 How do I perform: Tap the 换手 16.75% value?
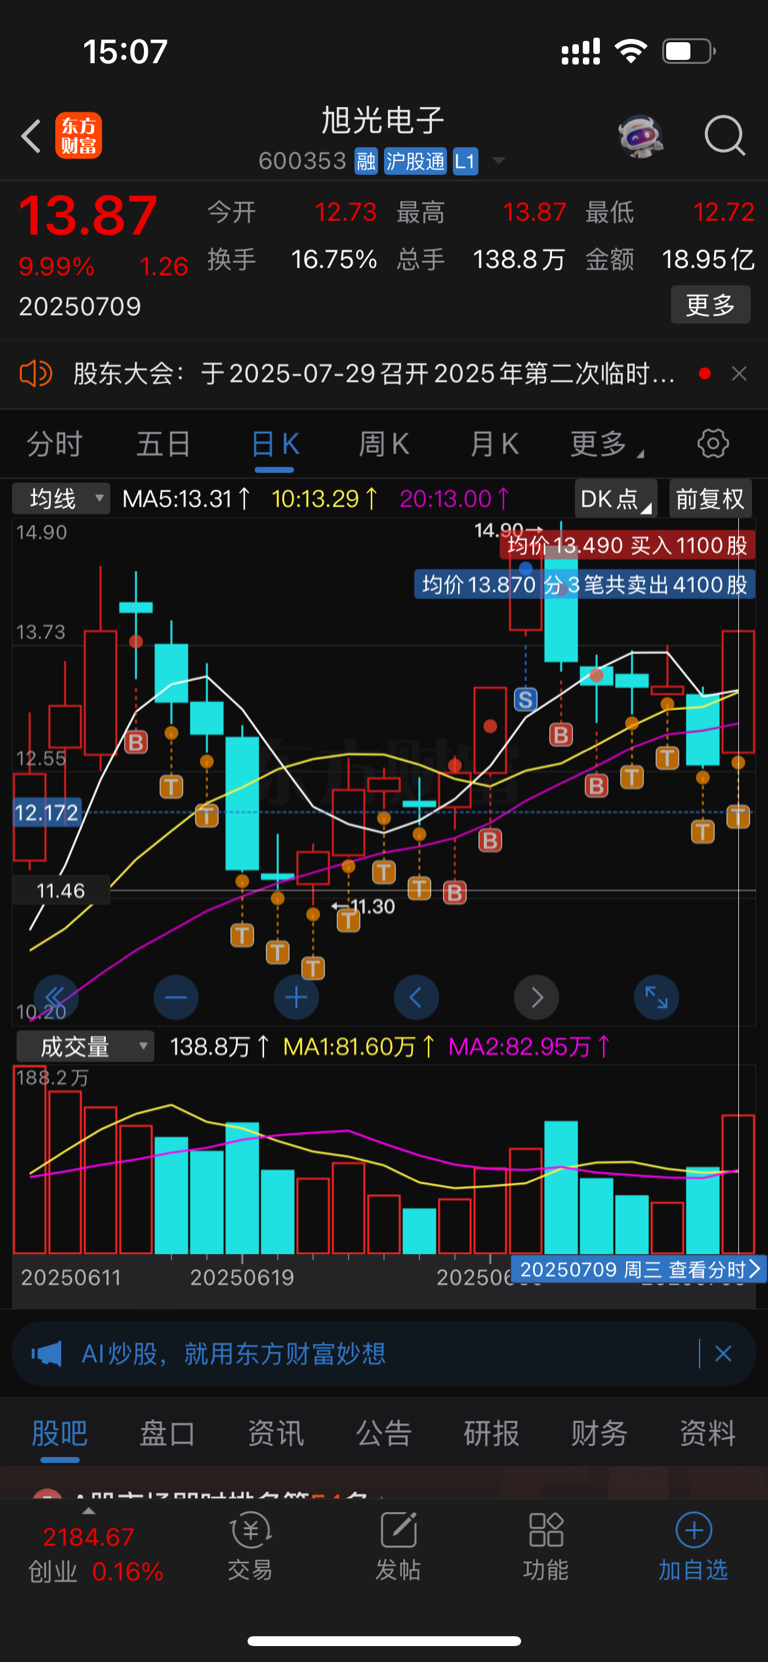click(334, 259)
